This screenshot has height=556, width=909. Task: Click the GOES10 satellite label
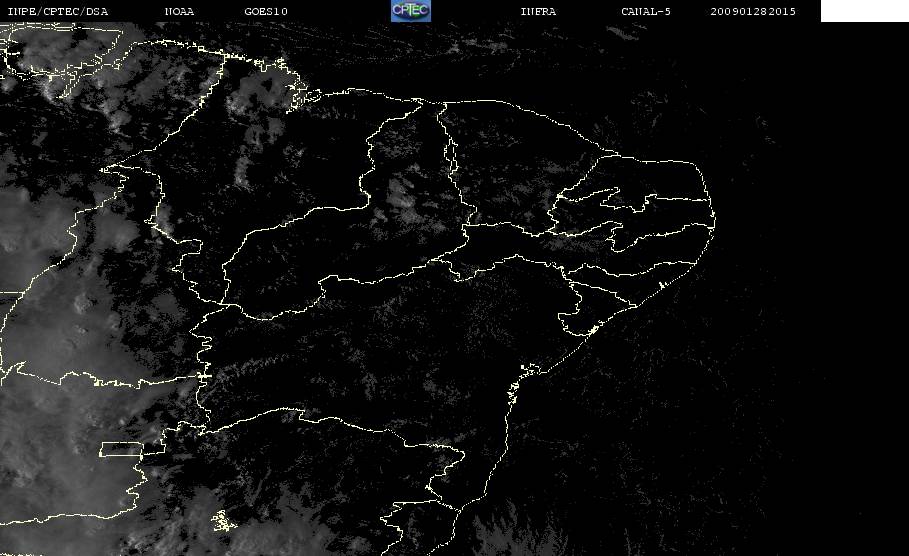coord(266,11)
